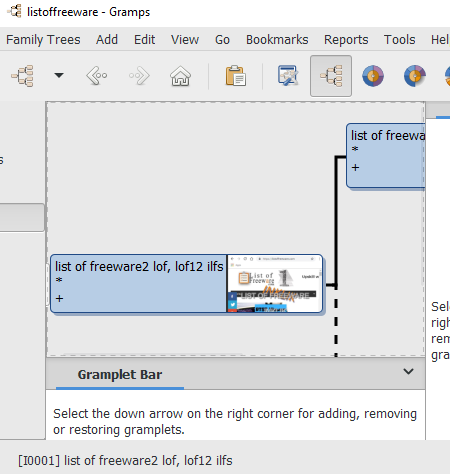Go back to previous person

pyautogui.click(x=97, y=76)
